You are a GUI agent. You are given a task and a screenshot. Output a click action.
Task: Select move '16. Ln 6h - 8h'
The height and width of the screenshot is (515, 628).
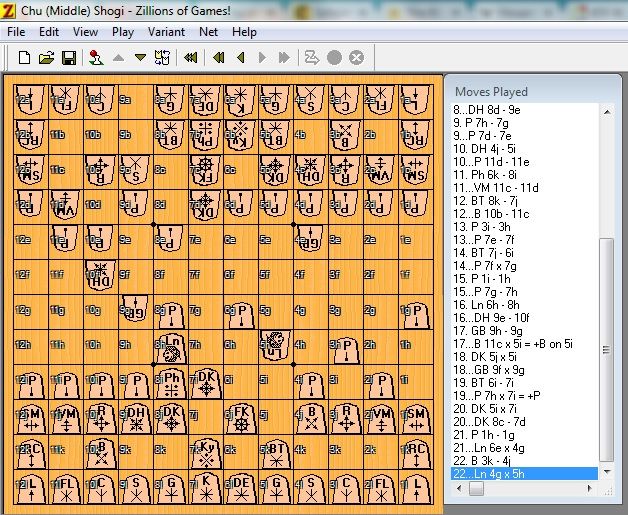[486, 305]
